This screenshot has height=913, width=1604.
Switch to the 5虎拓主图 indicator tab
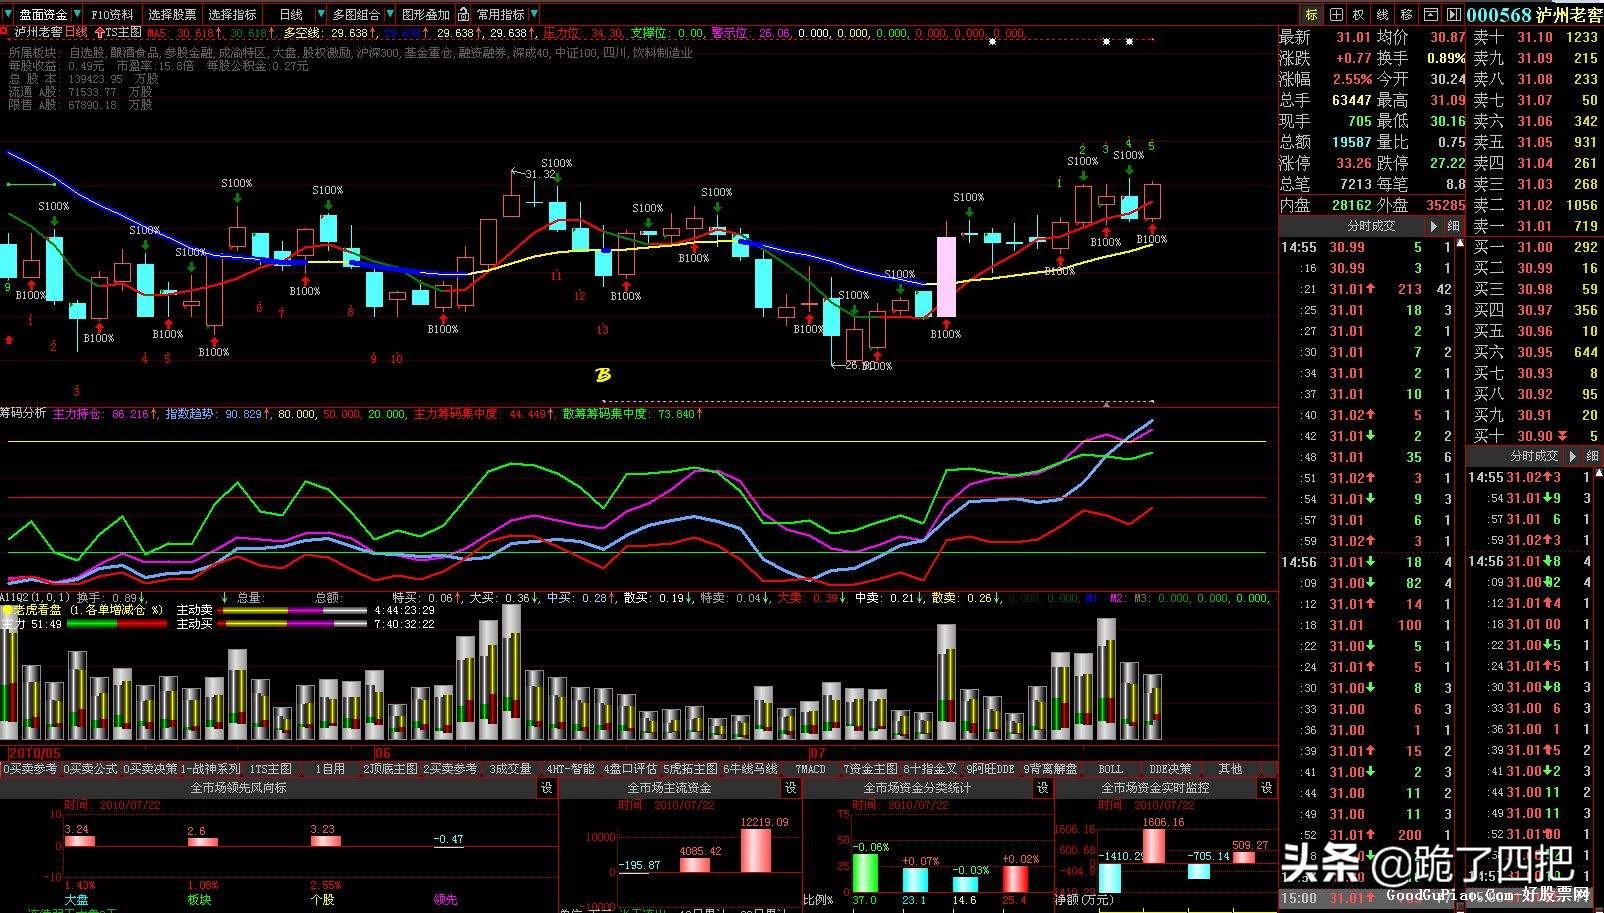(690, 769)
